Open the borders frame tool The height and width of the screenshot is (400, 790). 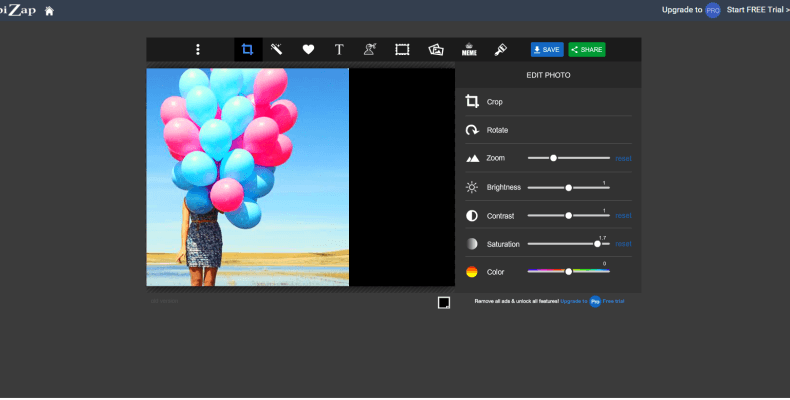click(x=402, y=49)
